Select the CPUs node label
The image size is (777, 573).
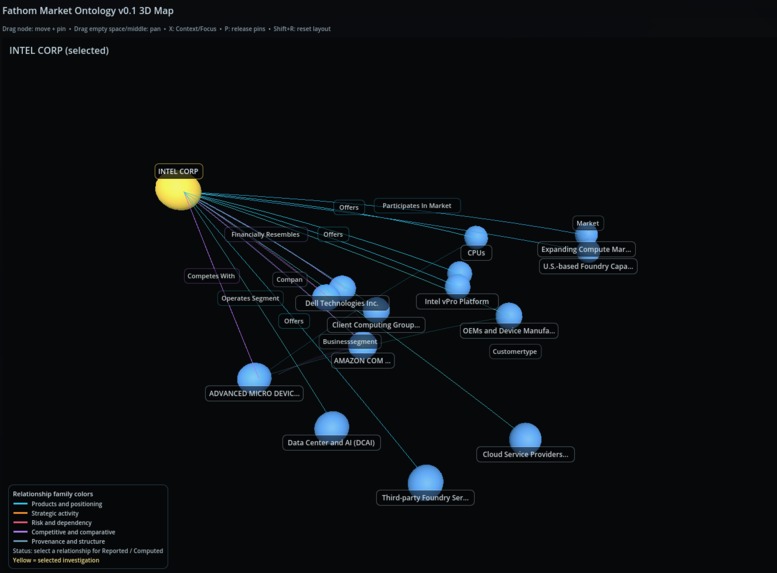(476, 253)
